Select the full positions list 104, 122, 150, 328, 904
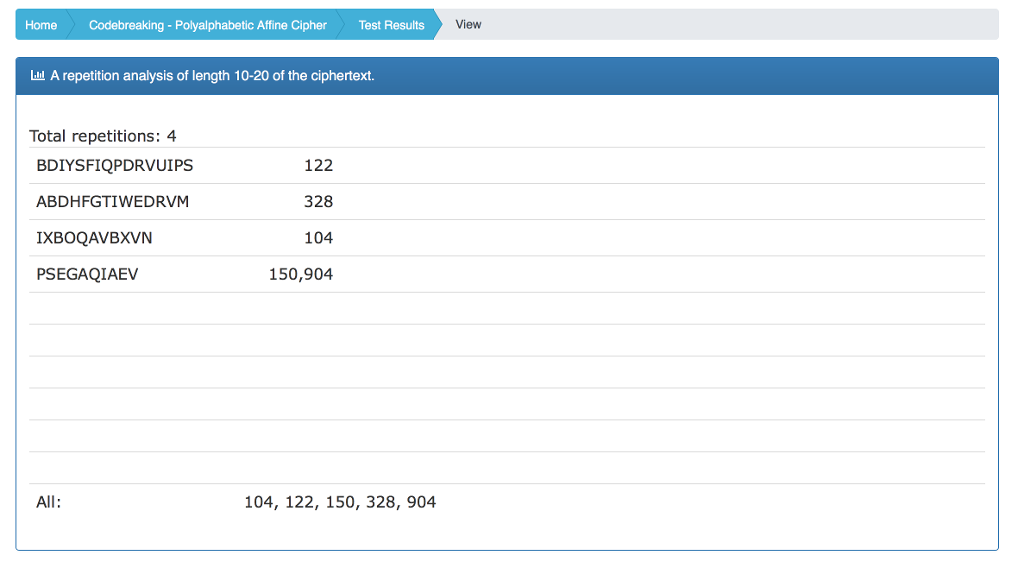1024x574 pixels. (340, 502)
